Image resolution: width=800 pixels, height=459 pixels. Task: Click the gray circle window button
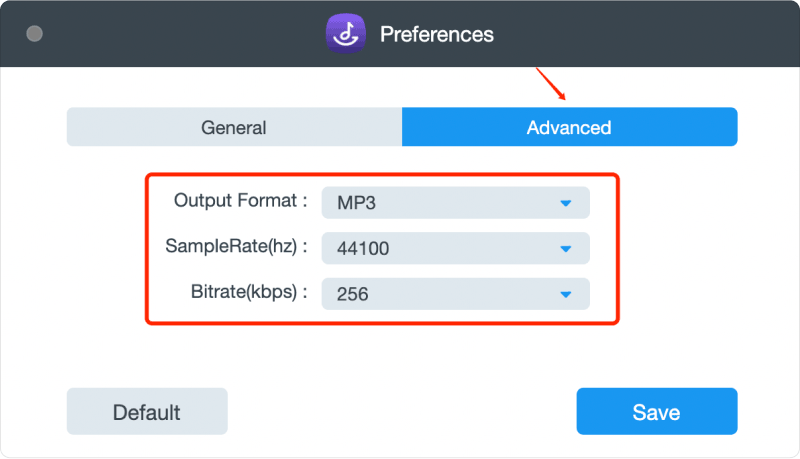34,34
